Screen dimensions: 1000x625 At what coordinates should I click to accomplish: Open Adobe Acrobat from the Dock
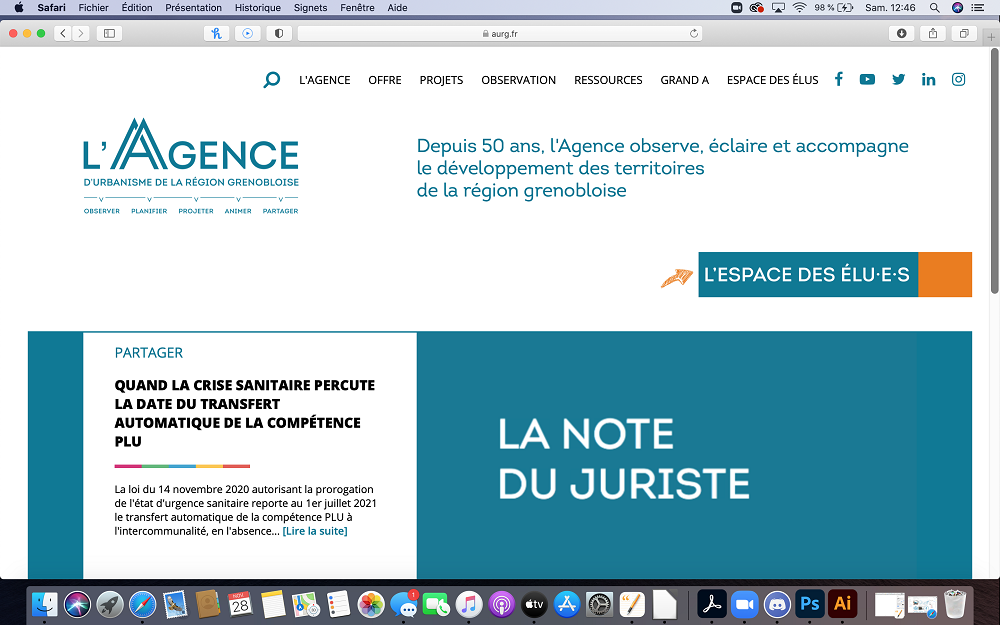712,604
